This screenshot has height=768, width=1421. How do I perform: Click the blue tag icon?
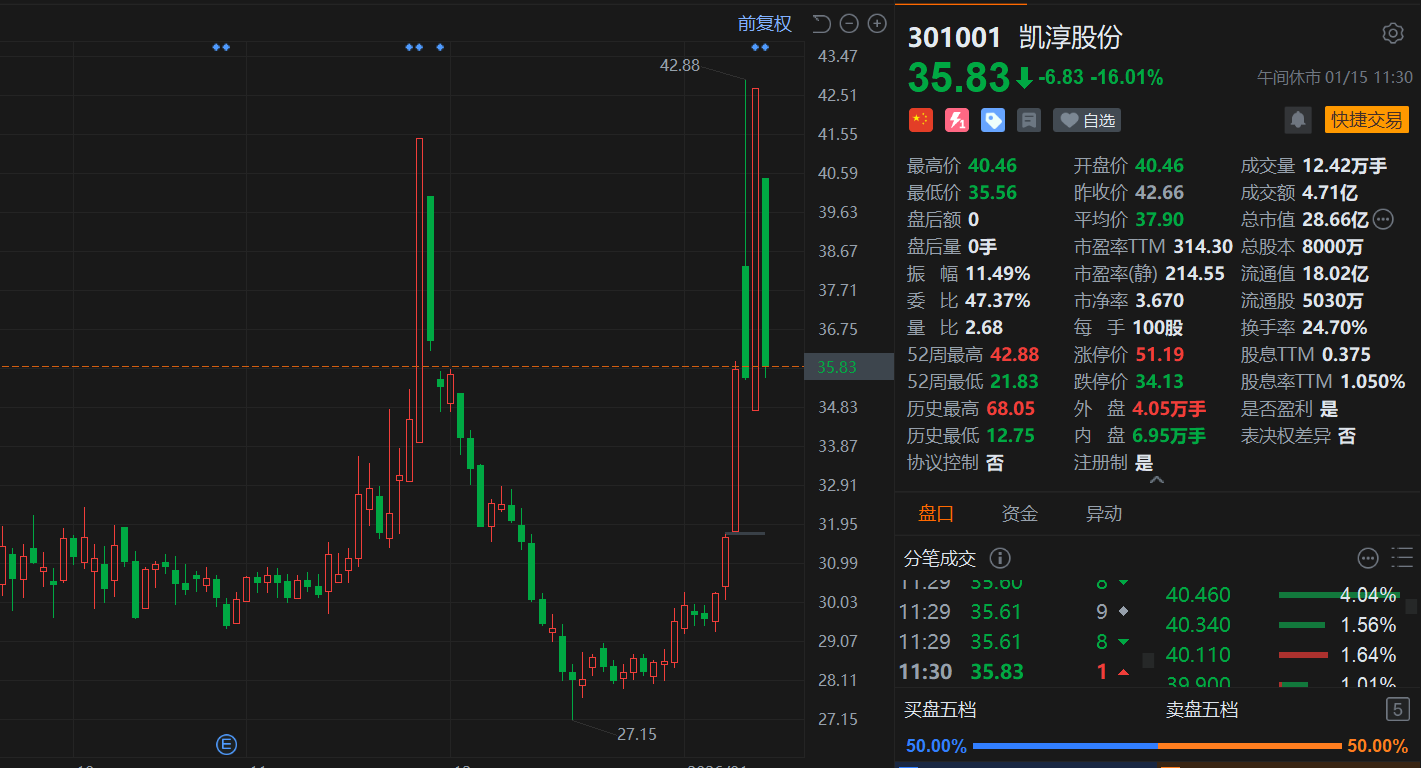coord(993,120)
